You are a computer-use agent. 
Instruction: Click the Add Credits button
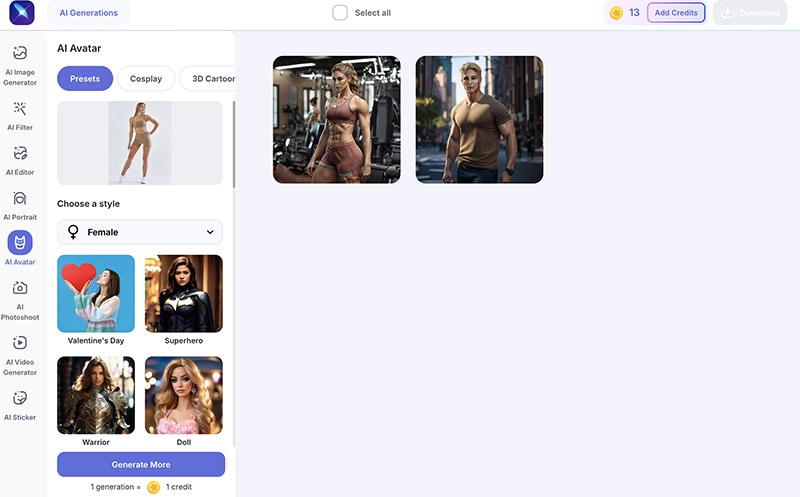[x=676, y=13]
